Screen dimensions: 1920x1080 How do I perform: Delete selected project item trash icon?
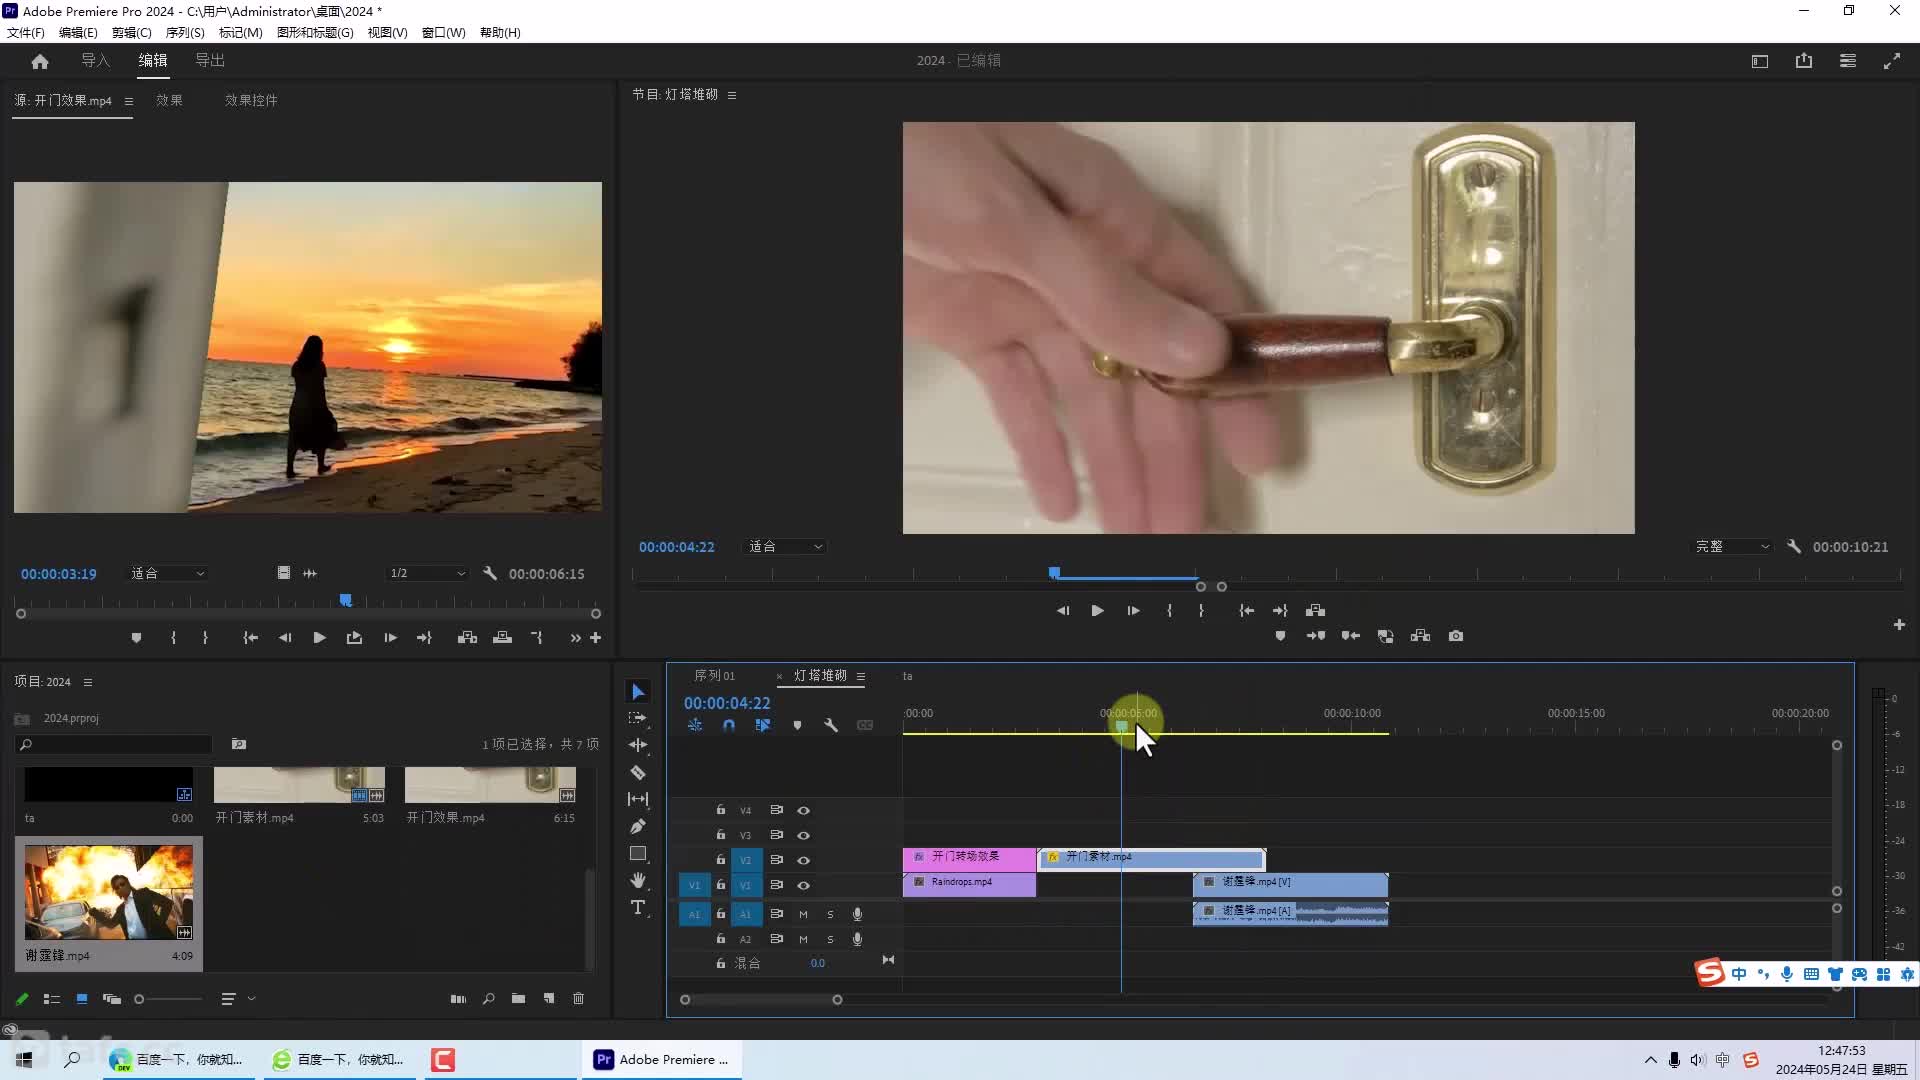pos(578,999)
